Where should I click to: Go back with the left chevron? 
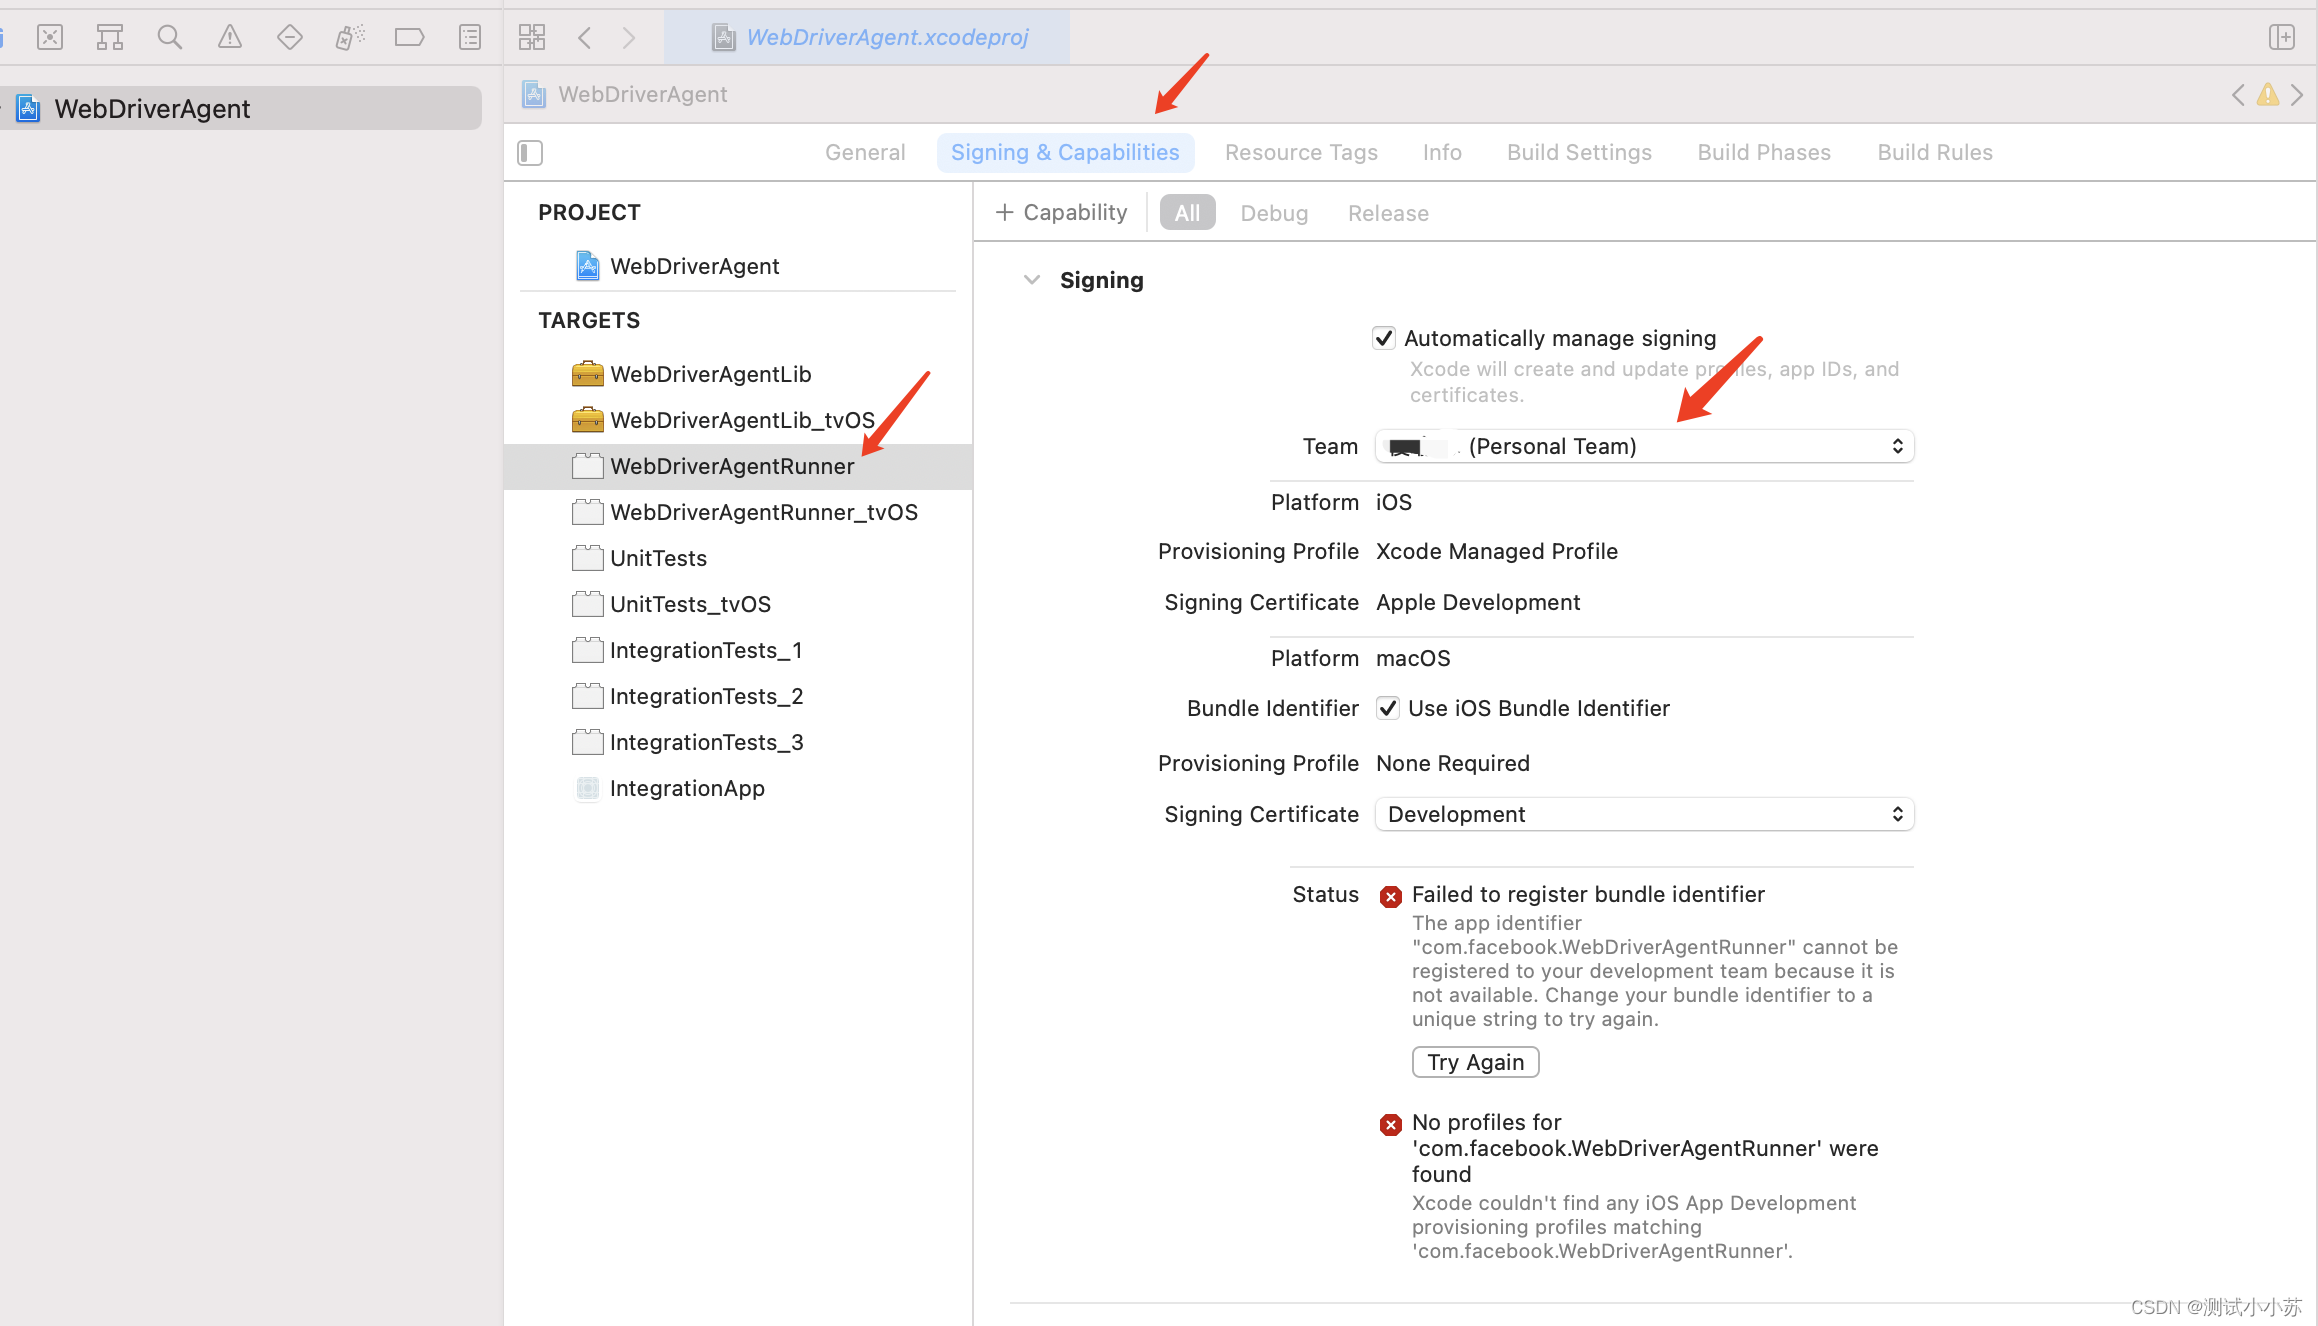(585, 38)
